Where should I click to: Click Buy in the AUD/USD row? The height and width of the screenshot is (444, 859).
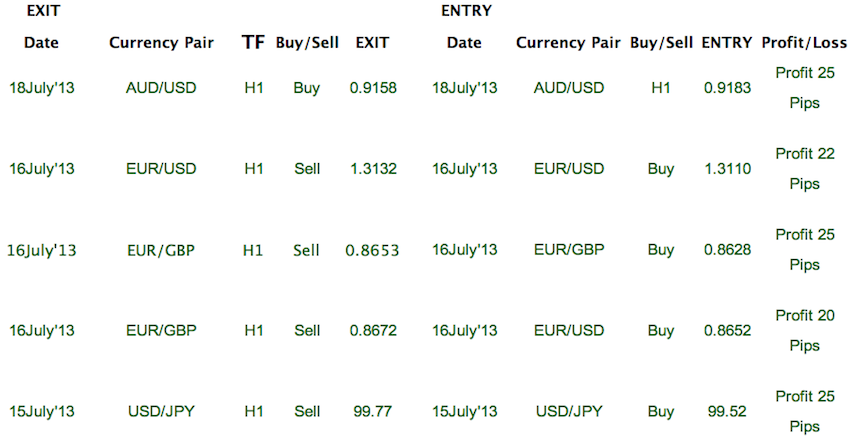point(307,88)
